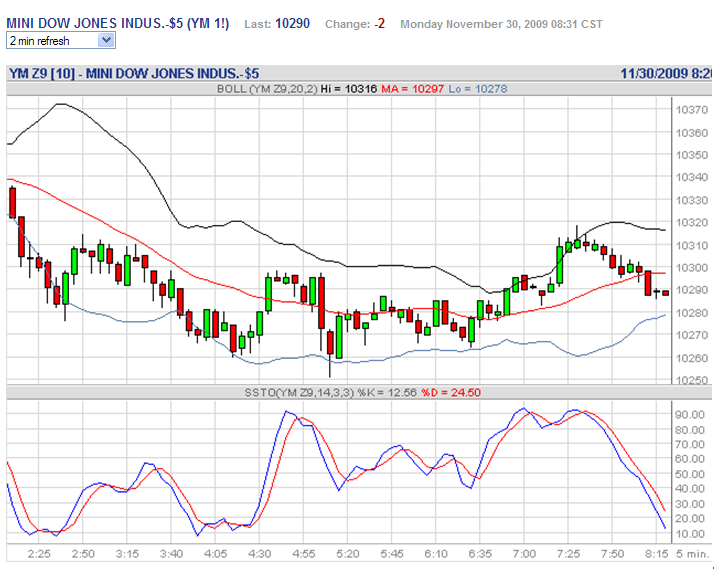Click the 6:35 time axis label
714x569 pixels.
pos(480,554)
